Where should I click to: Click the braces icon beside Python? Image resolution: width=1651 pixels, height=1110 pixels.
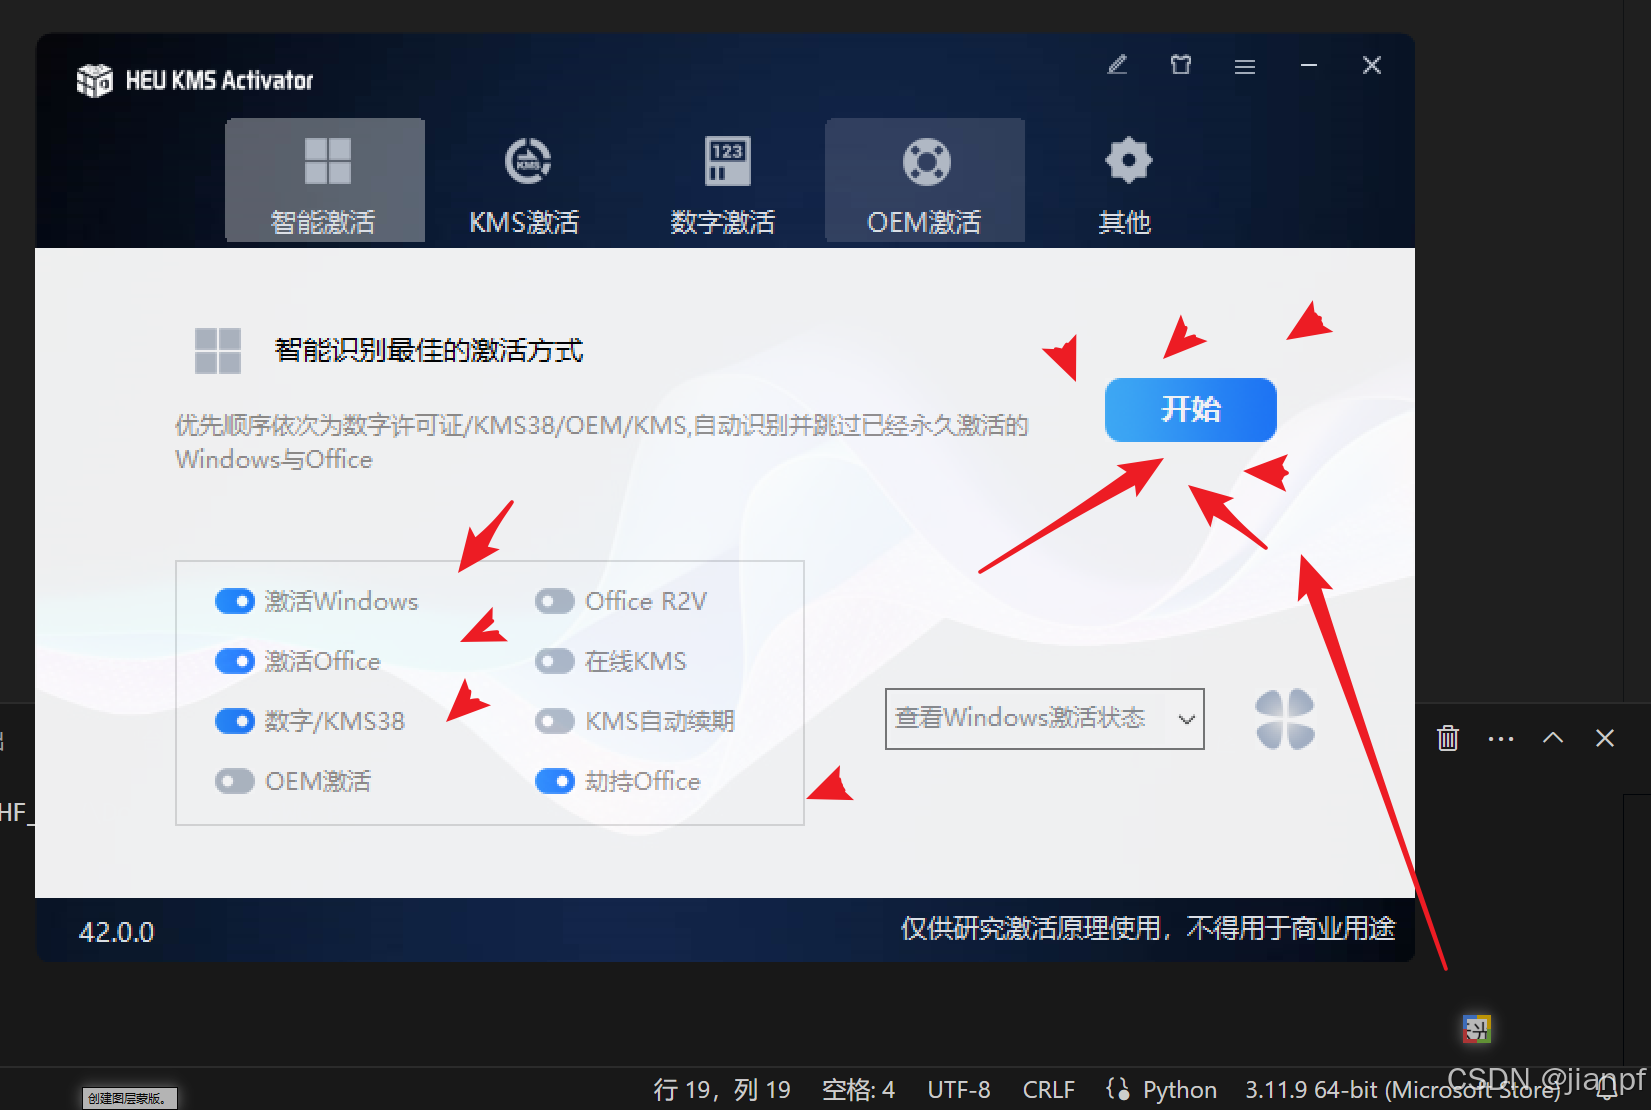(1118, 1088)
